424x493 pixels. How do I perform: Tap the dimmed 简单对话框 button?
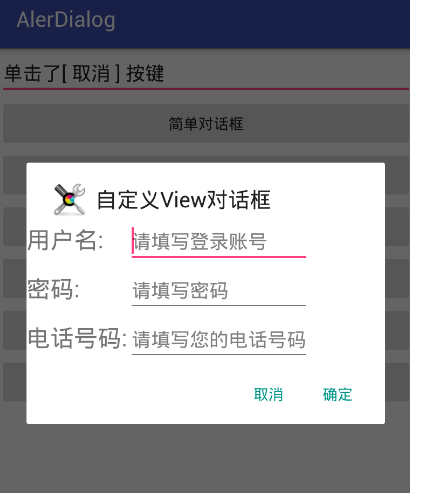coord(206,124)
